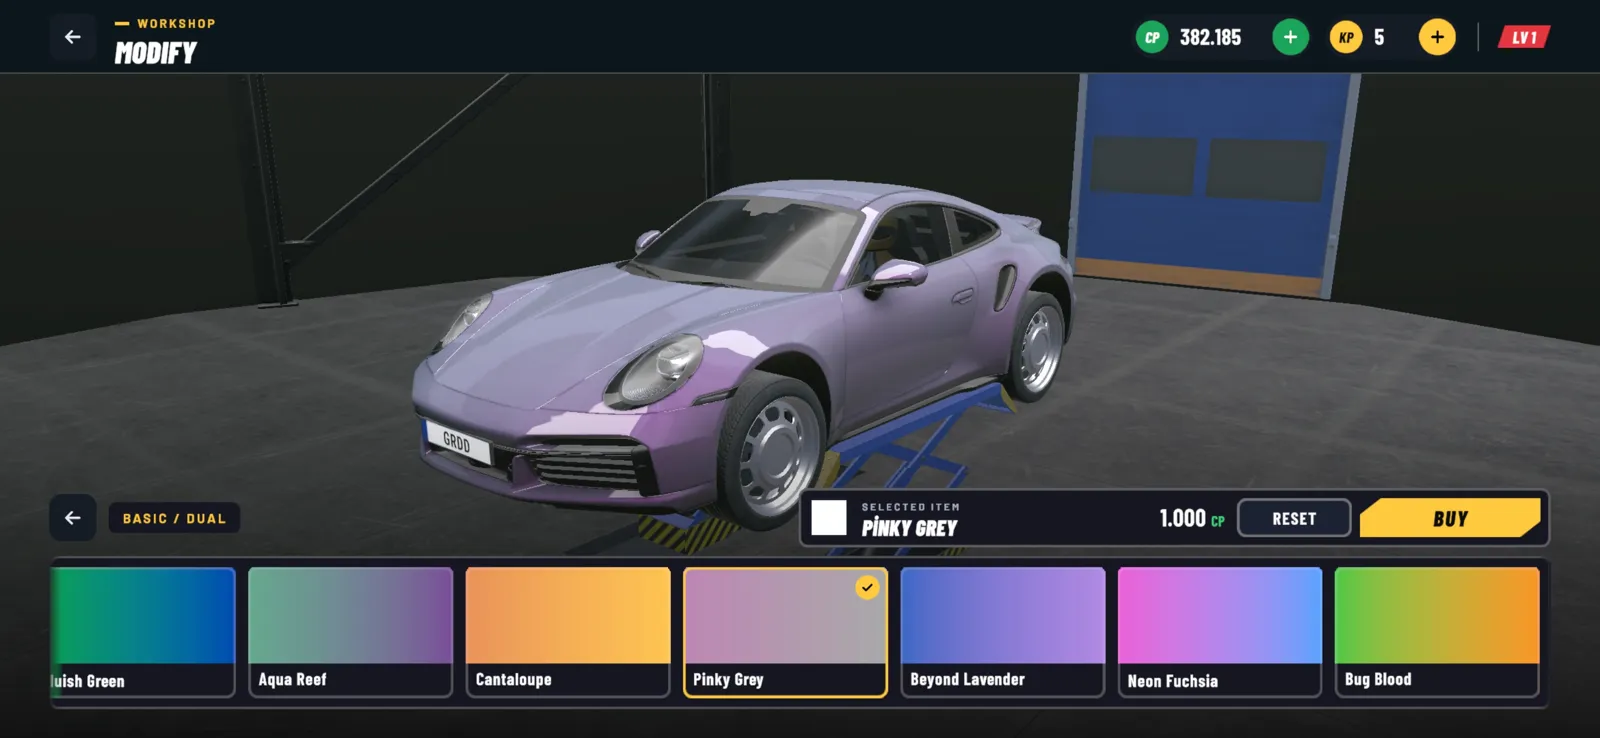
Task: Click the KP balance value 5
Action: click(1379, 37)
